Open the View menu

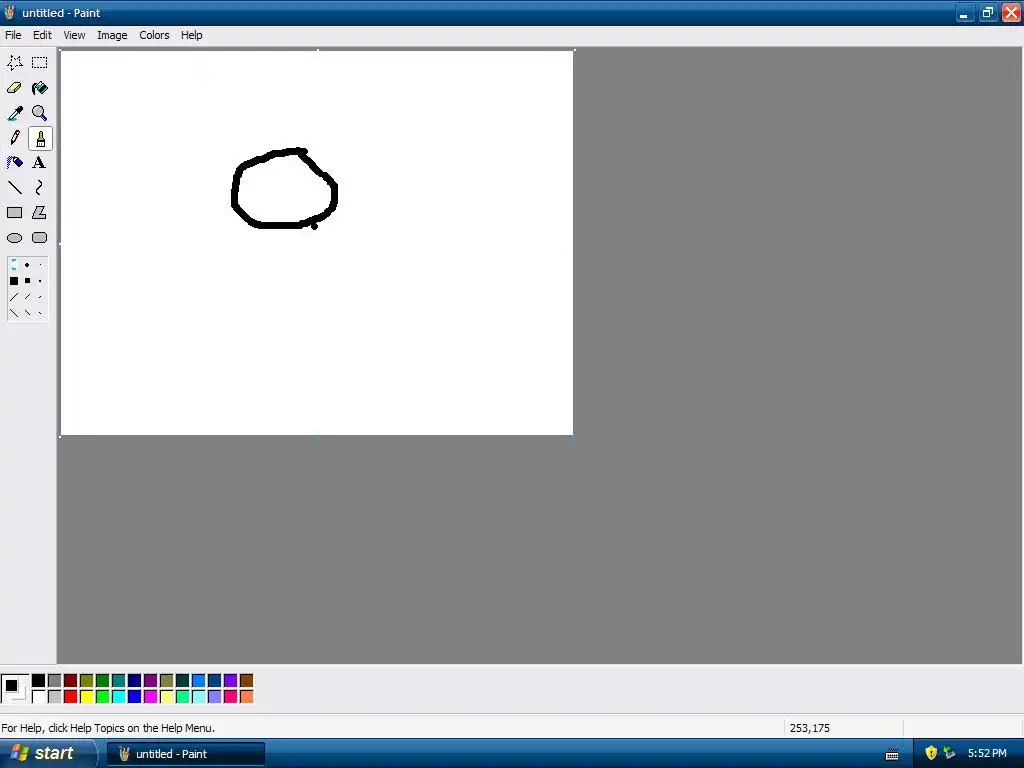(x=74, y=35)
